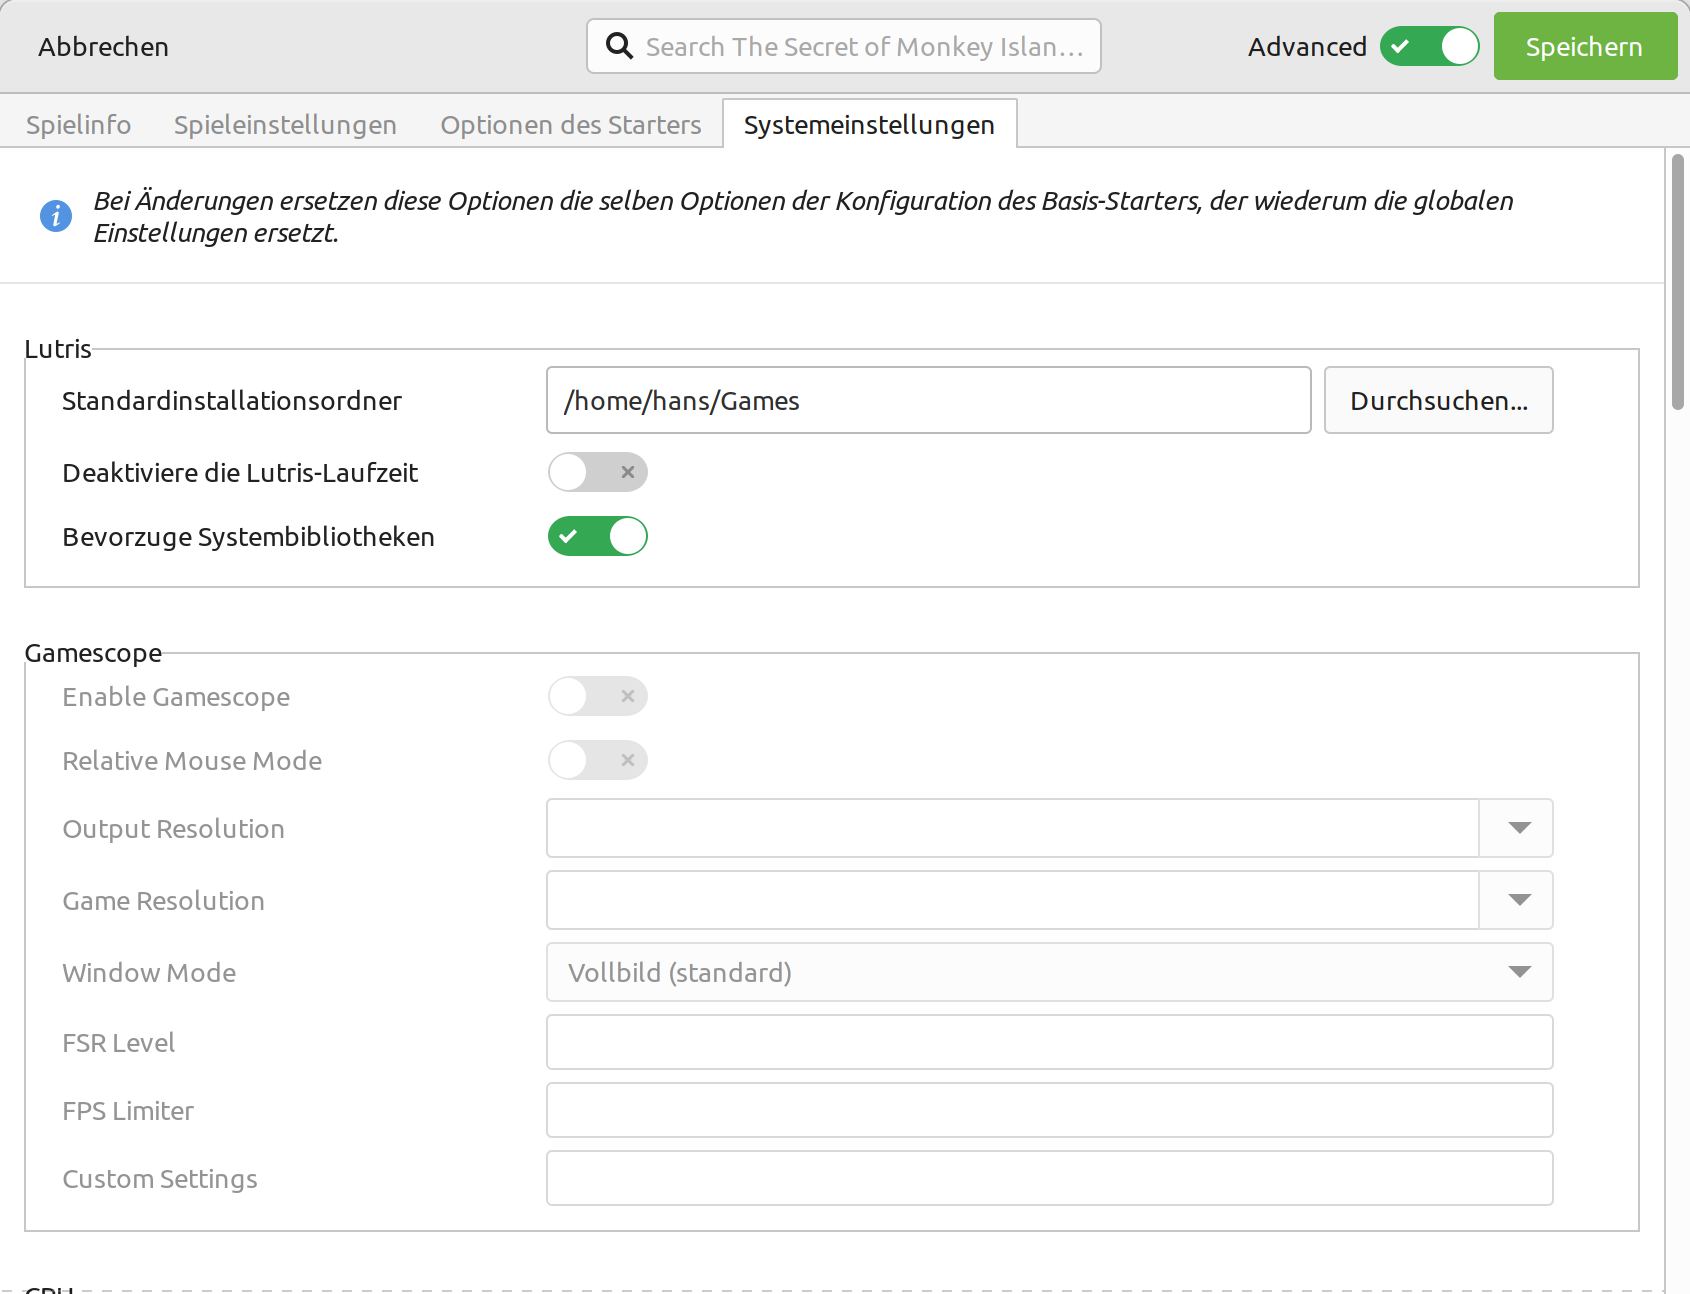Image resolution: width=1690 pixels, height=1294 pixels.
Task: Toggle Relative Mouse Mode switch
Action: tap(598, 760)
